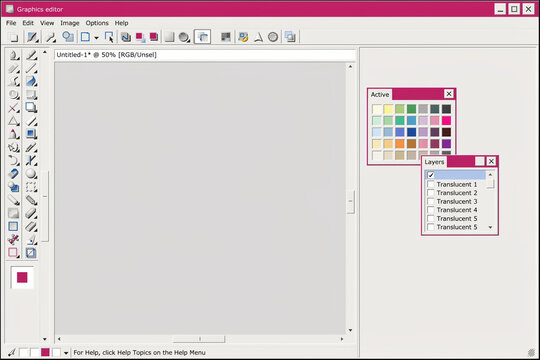Enable the Translucent 1 layer checkbox
540x360 pixels.
coord(431,184)
